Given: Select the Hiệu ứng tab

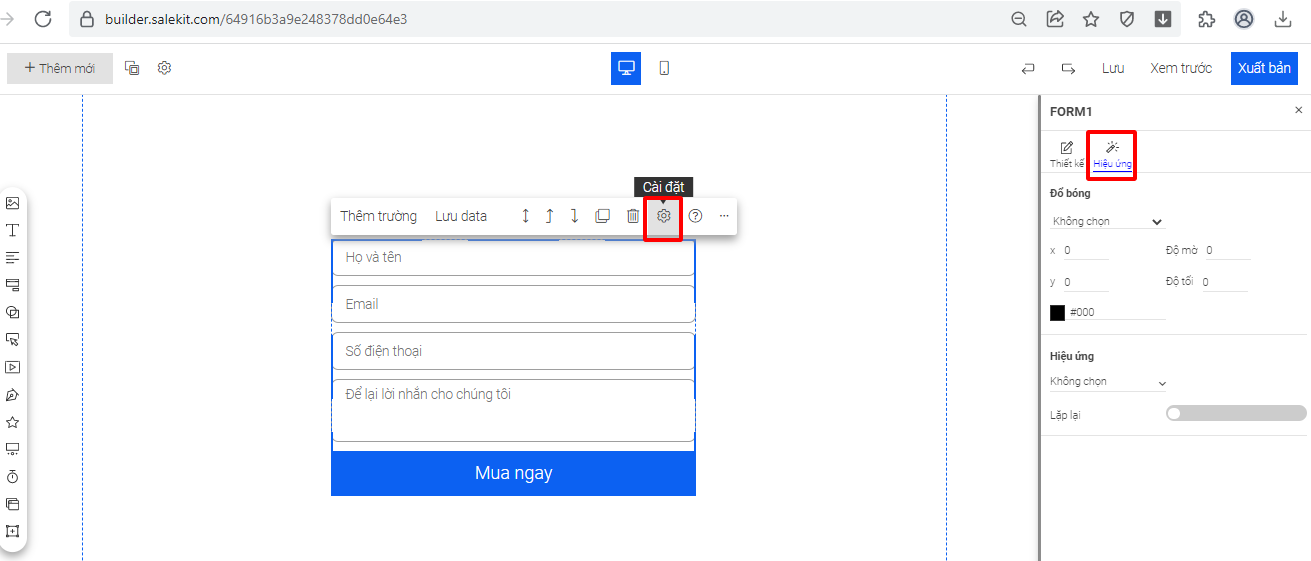Looking at the screenshot, I should [1112, 154].
